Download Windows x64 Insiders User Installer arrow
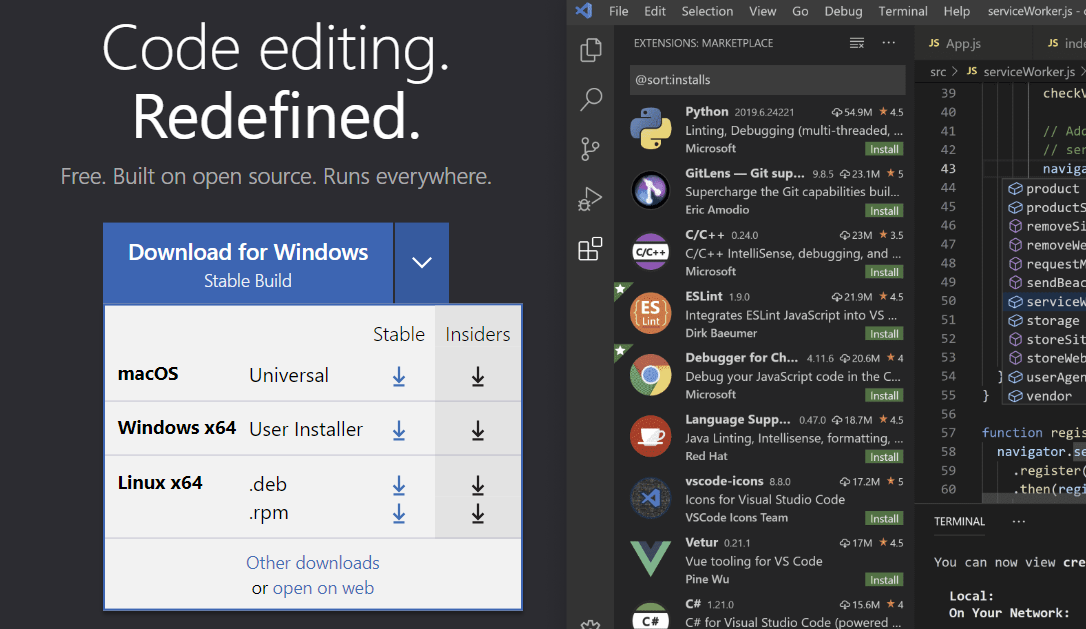Viewport: 1086px width, 629px height. pos(478,431)
